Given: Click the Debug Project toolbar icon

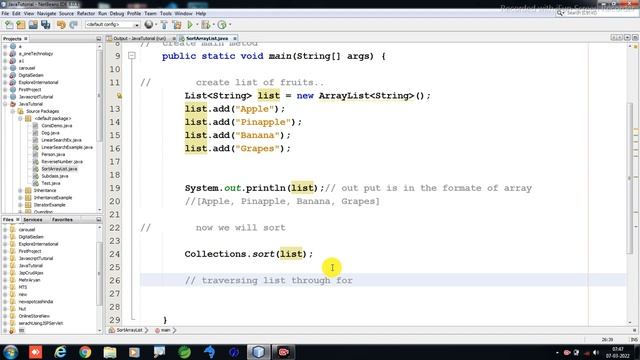Looking at the screenshot, I should (x=205, y=25).
